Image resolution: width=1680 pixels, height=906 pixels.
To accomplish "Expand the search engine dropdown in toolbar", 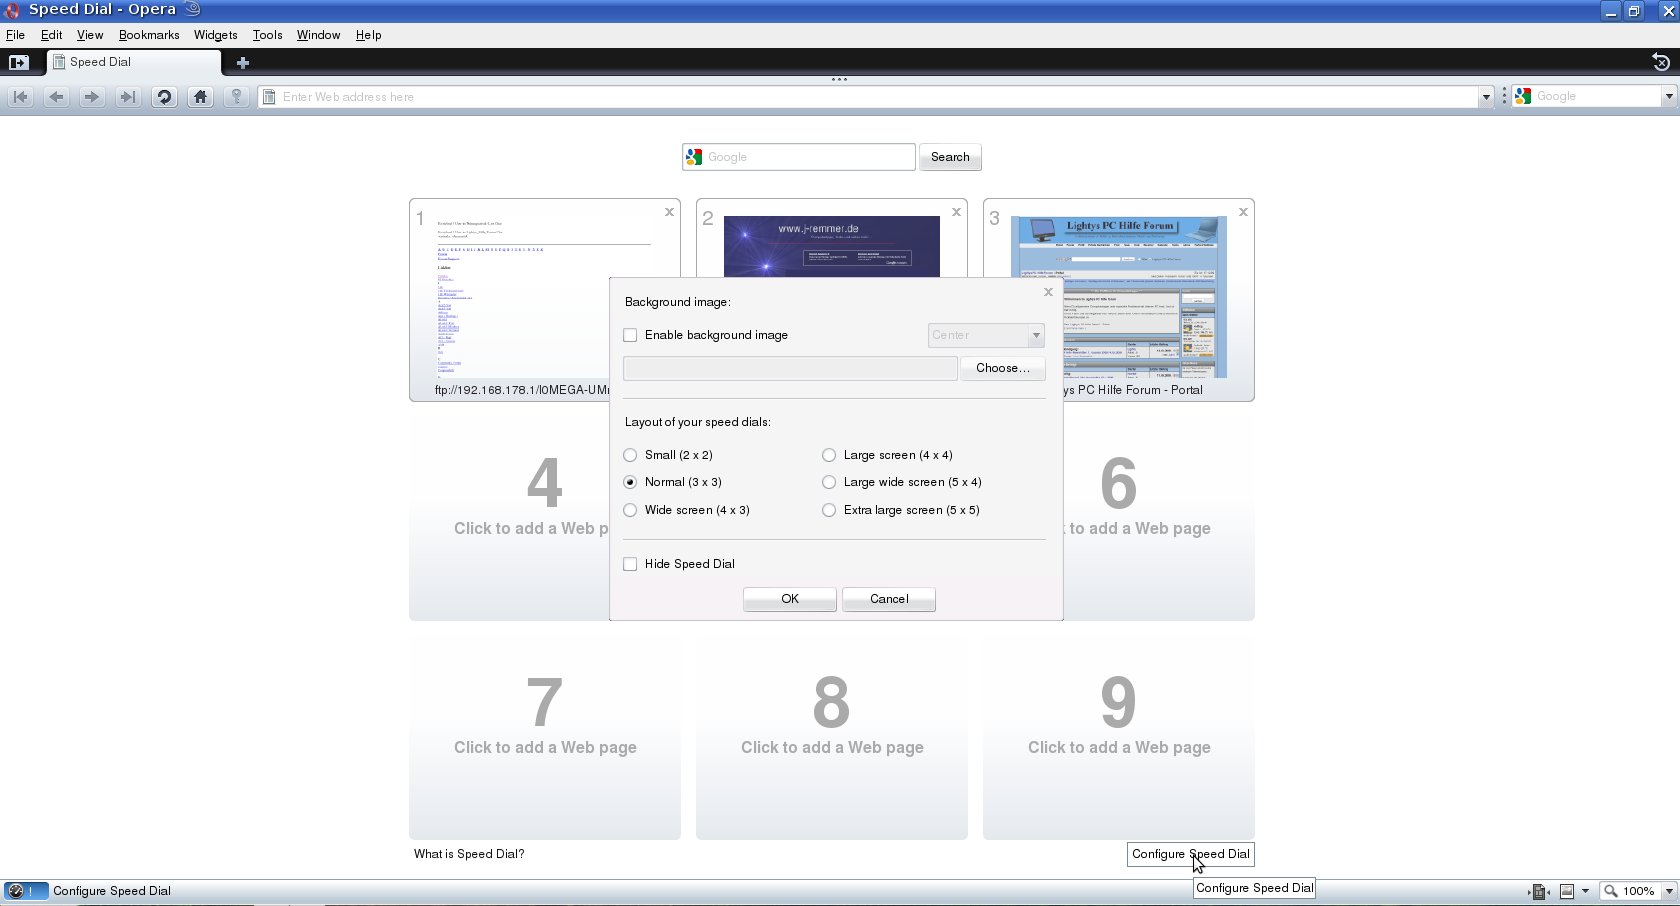I will coord(1668,97).
